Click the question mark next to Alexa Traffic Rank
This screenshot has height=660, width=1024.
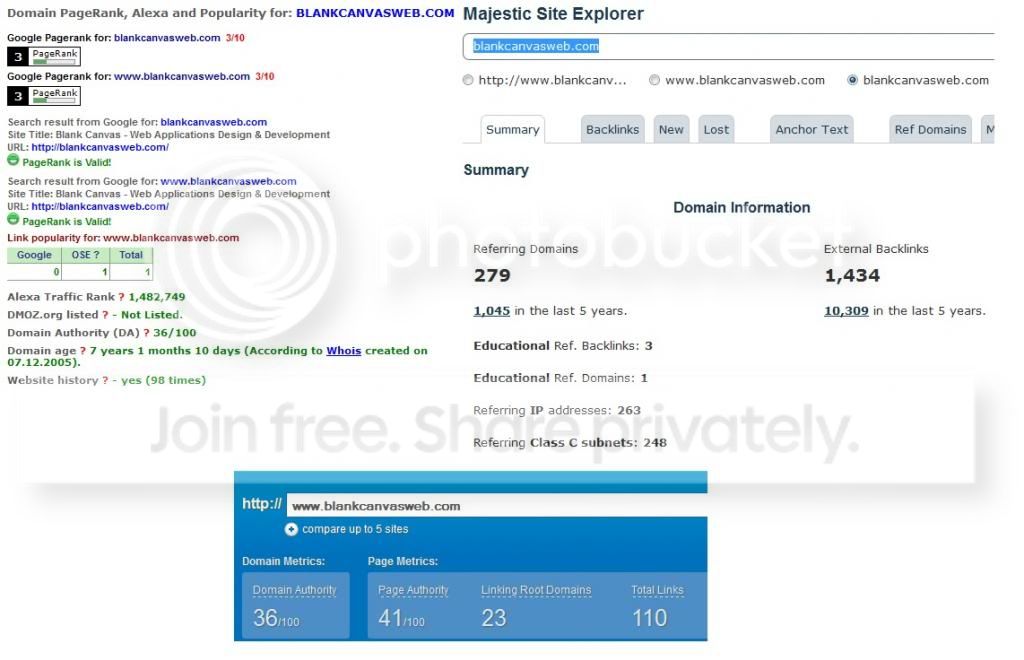pyautogui.click(x=121, y=297)
